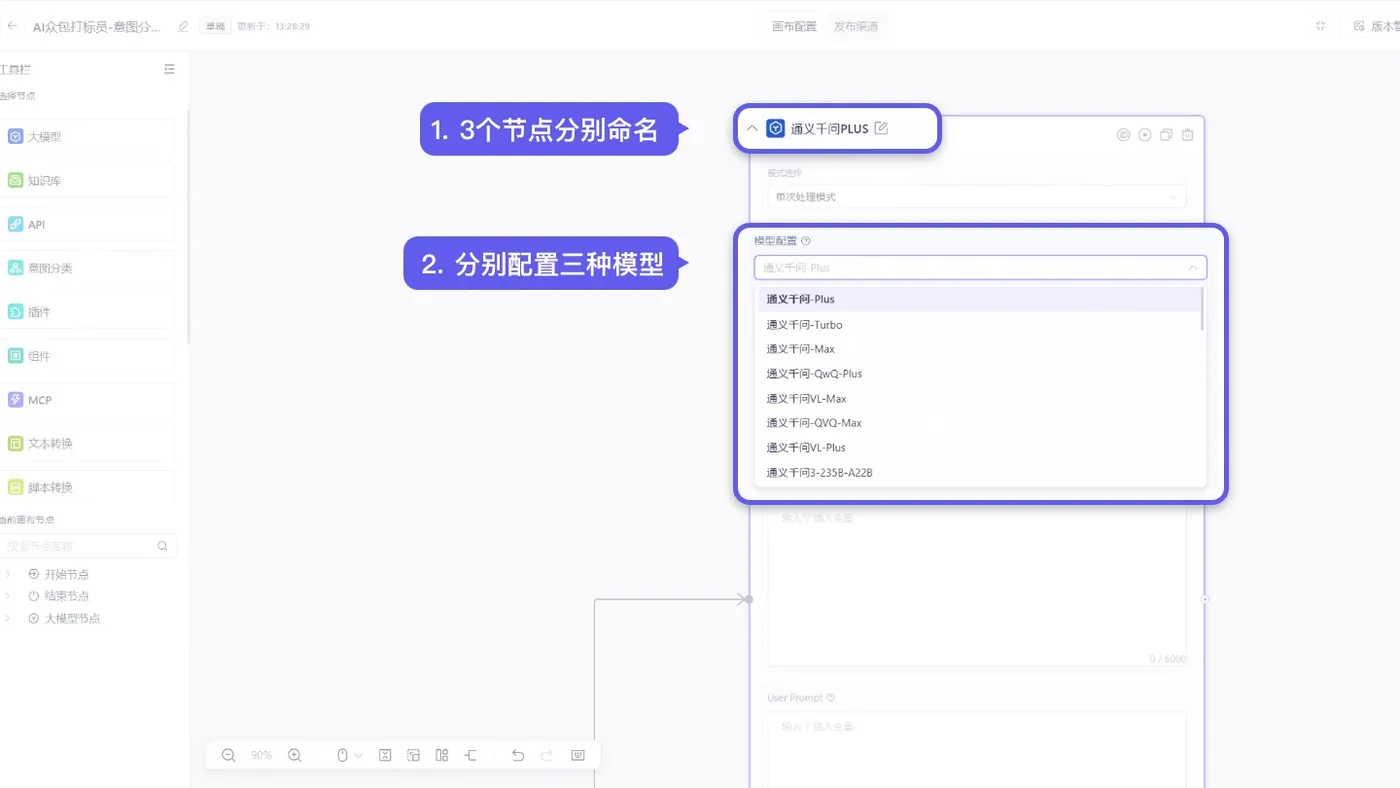Select 开始节点 in the canvas node list
This screenshot has height=788, width=1400.
click(x=66, y=574)
